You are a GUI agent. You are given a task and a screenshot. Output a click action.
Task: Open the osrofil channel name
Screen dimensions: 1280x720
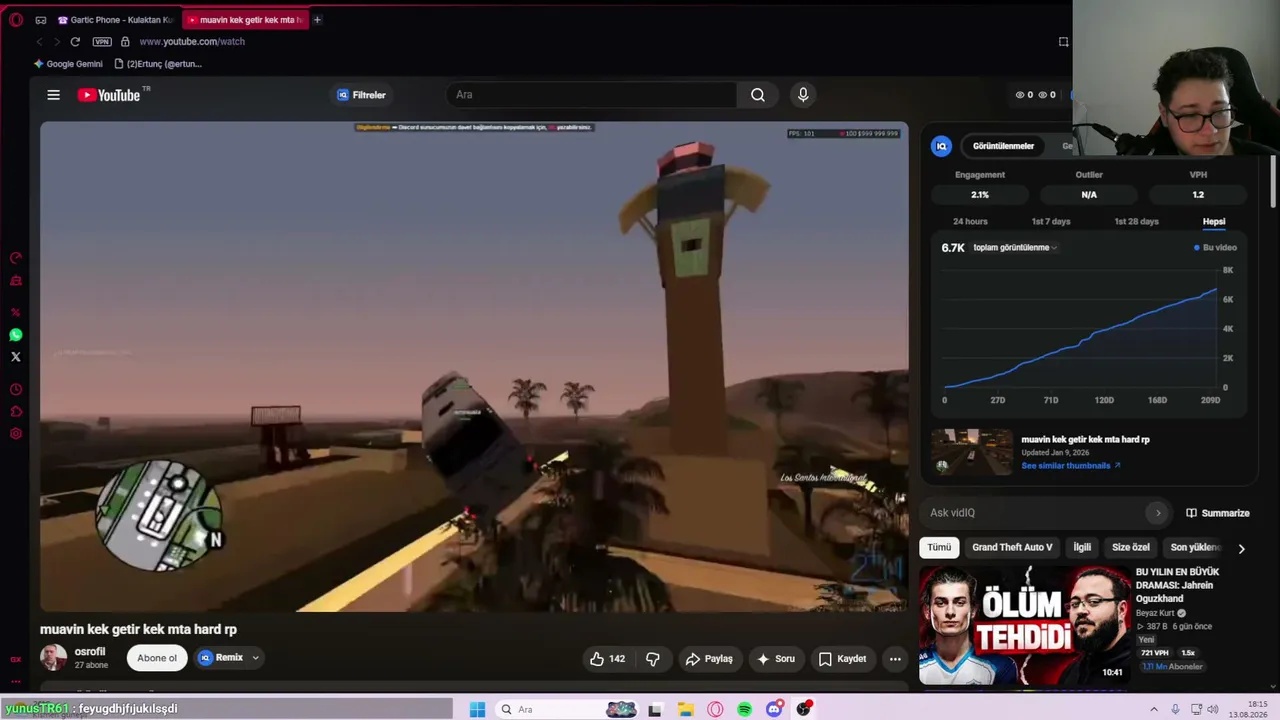90,652
